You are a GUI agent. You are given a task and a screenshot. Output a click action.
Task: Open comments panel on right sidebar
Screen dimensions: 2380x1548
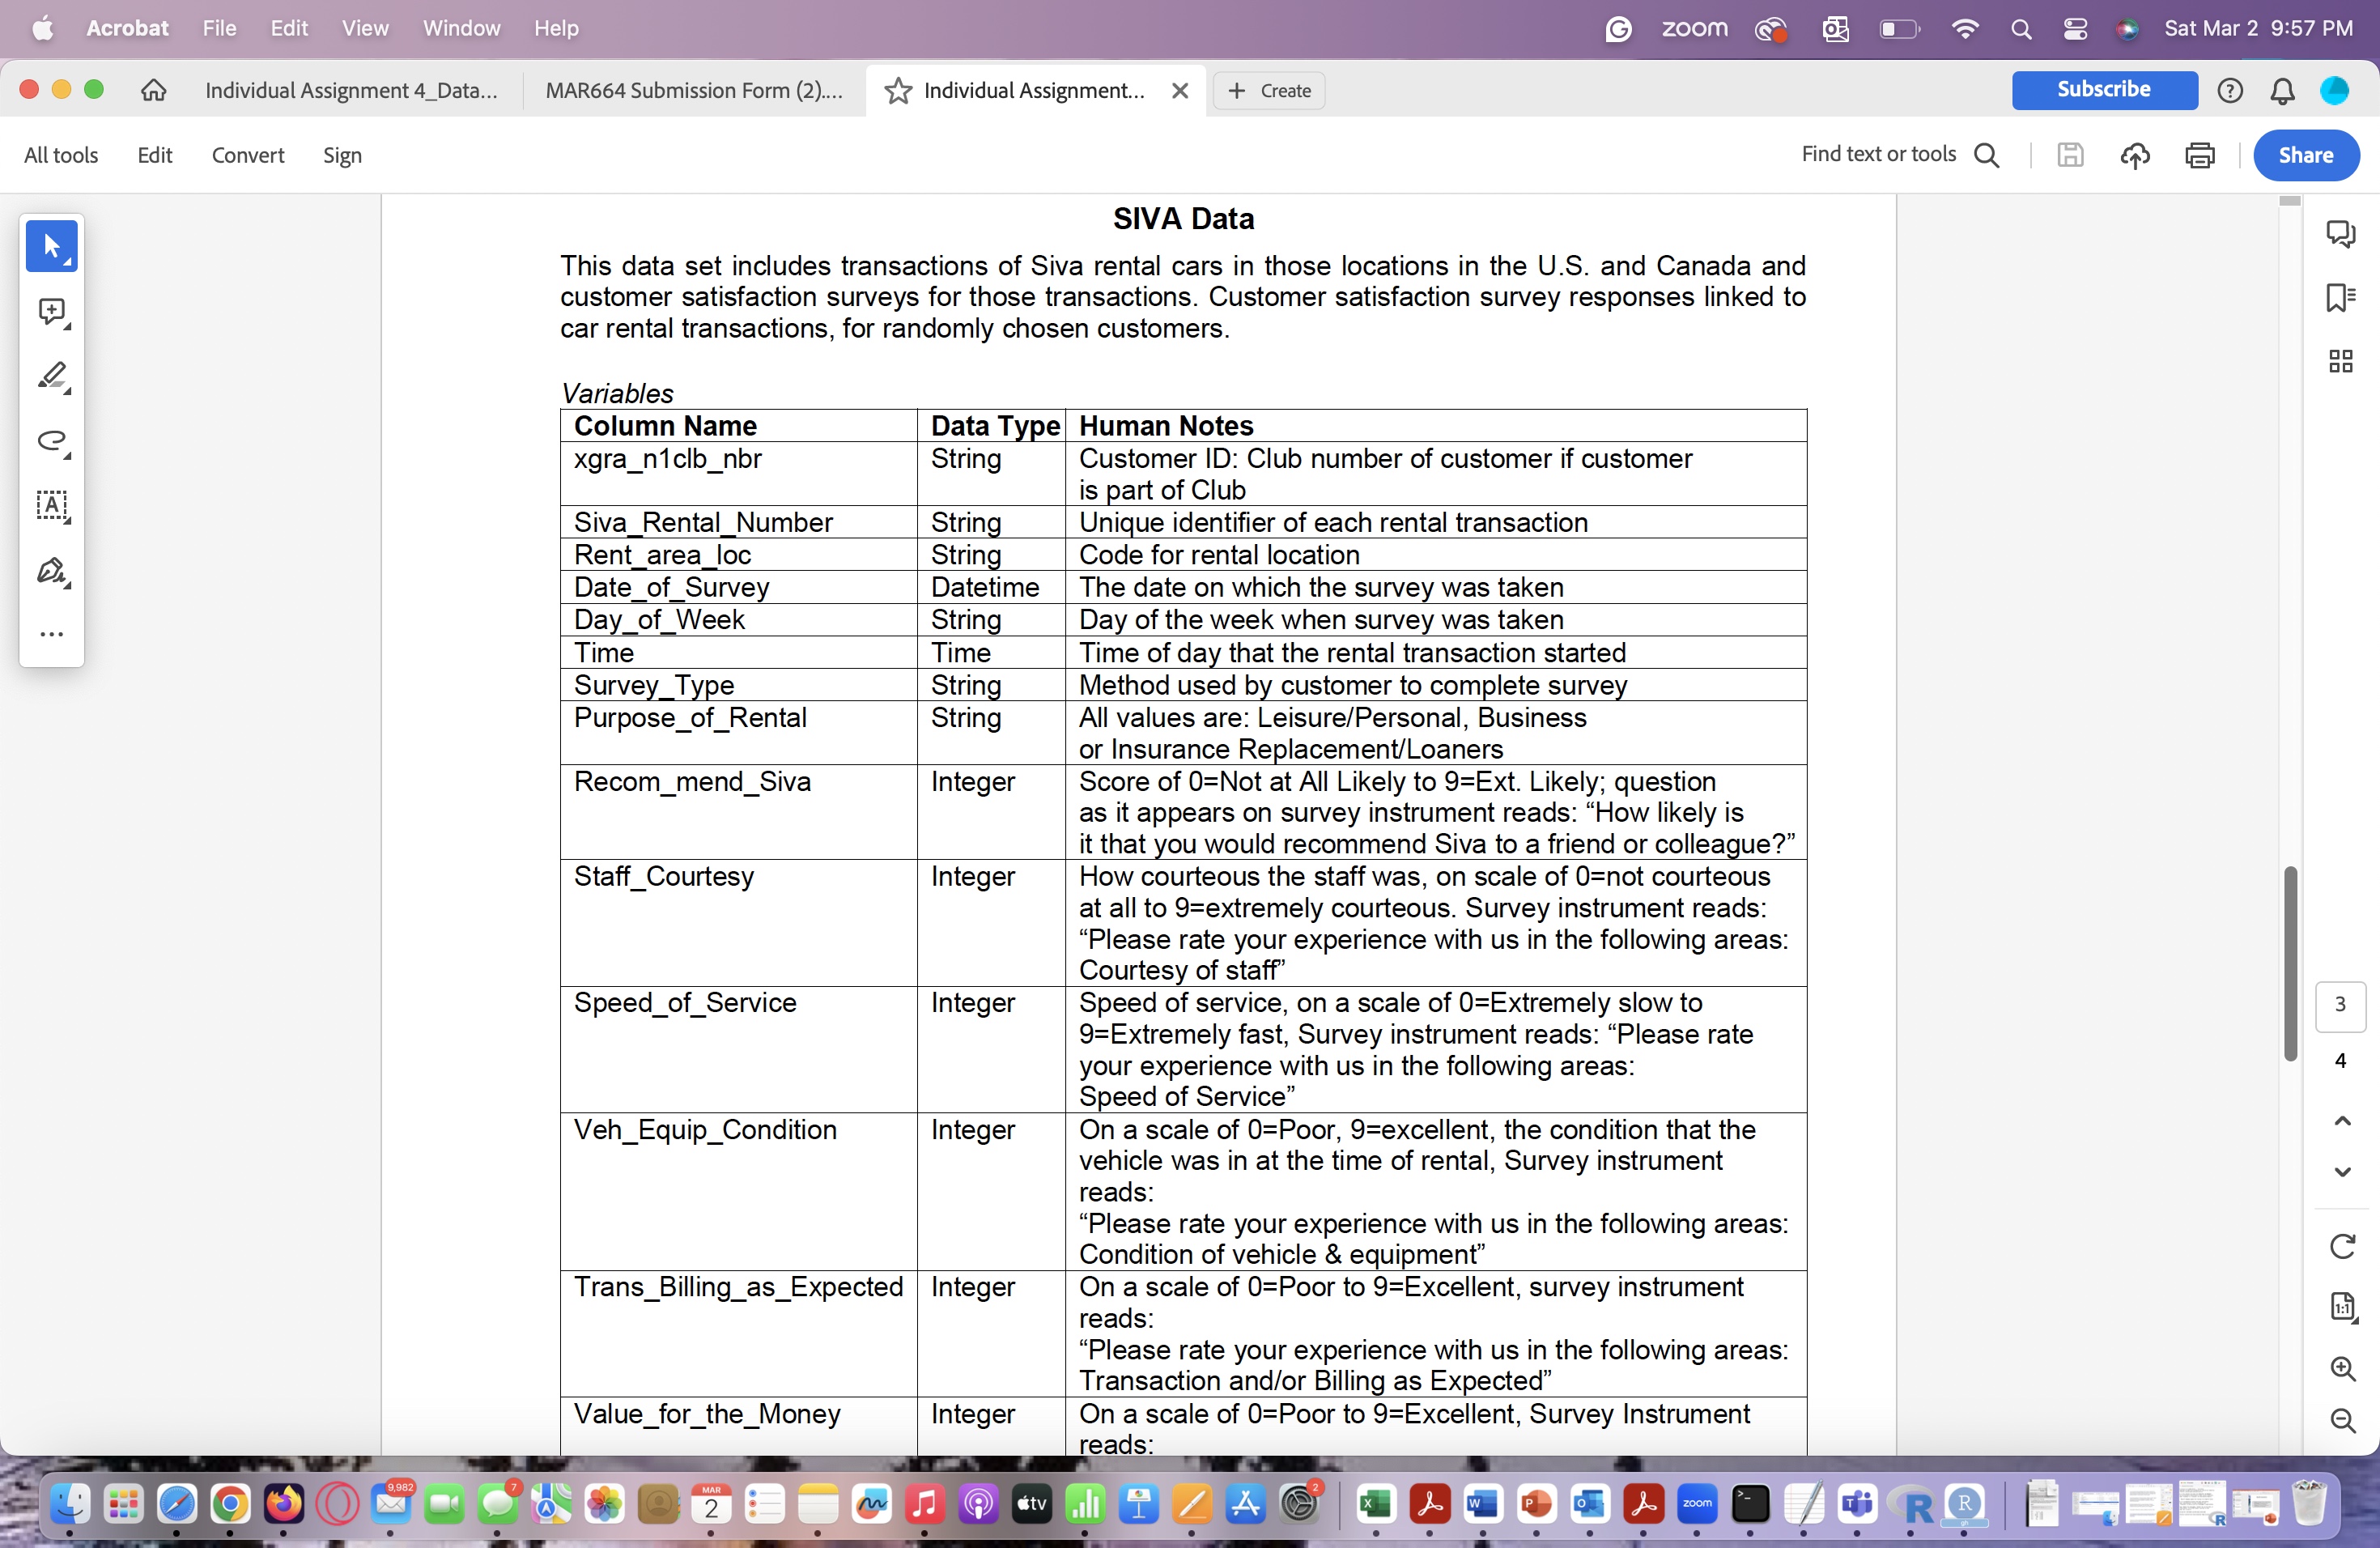pos(2340,233)
